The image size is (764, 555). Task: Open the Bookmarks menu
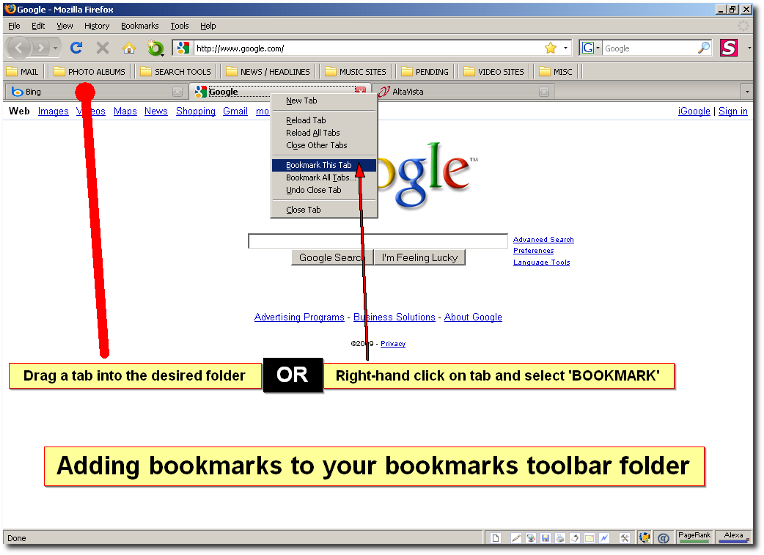(140, 26)
